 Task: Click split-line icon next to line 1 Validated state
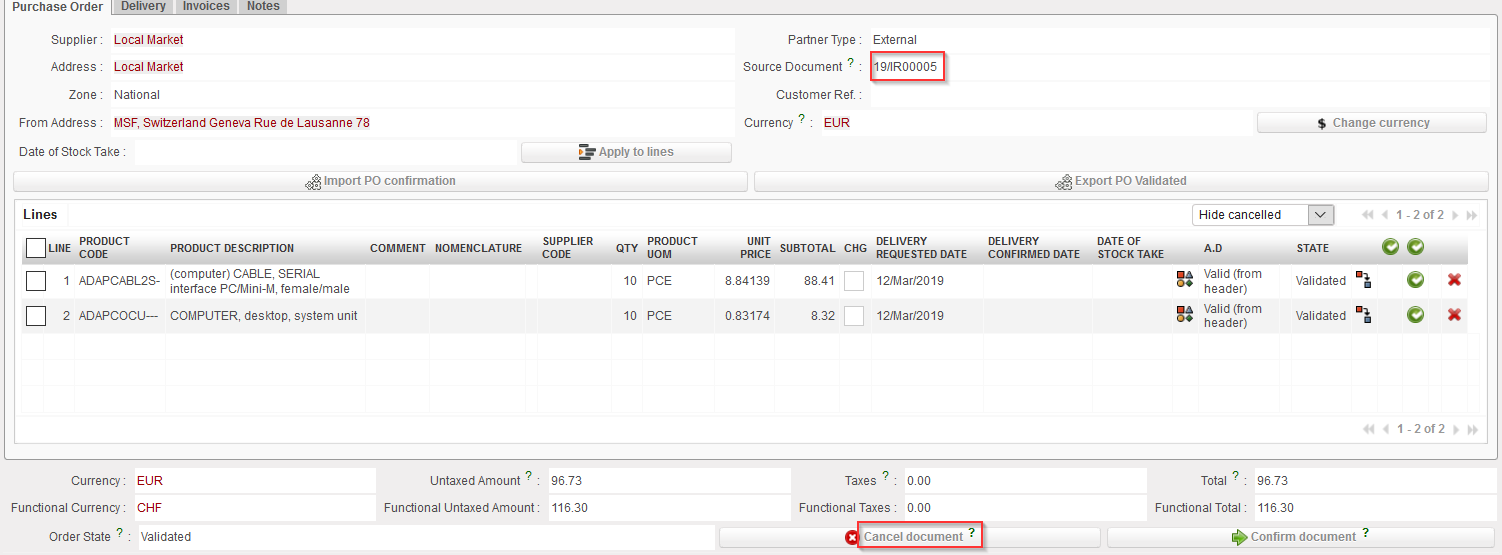click(x=1362, y=280)
